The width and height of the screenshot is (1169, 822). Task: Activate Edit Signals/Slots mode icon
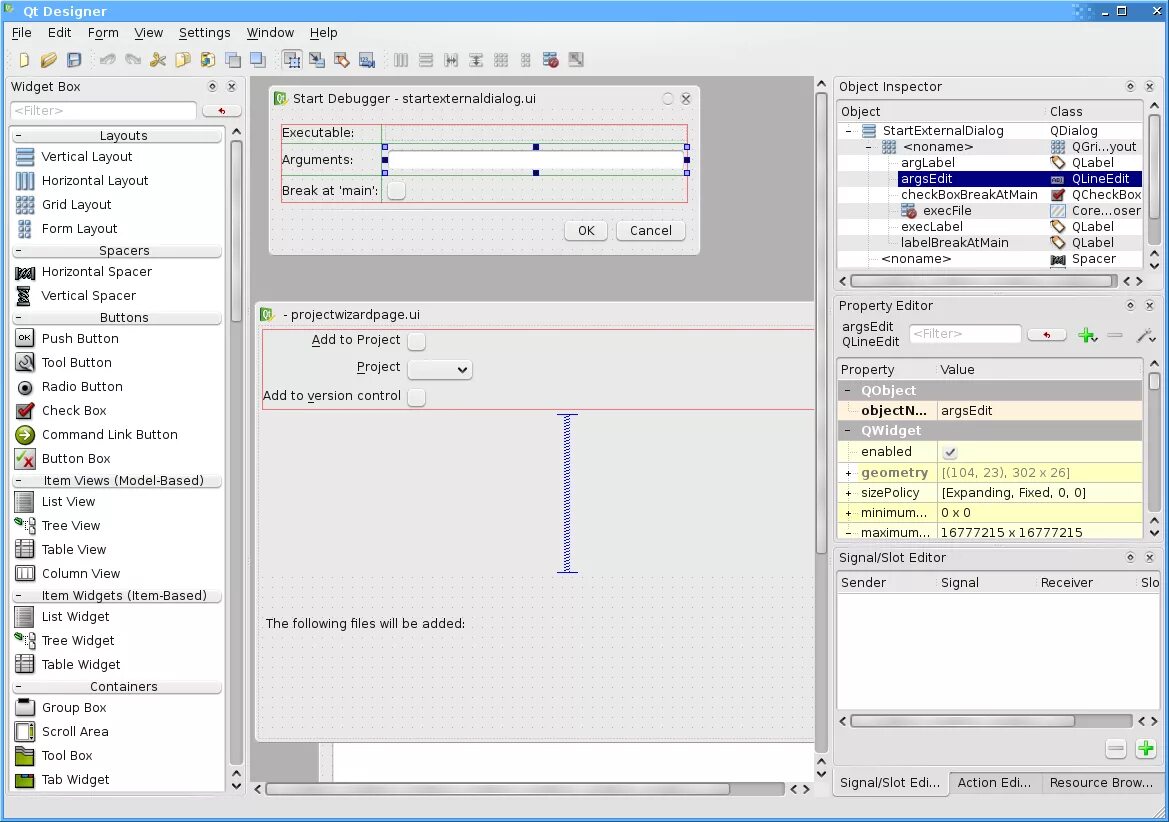pos(317,60)
